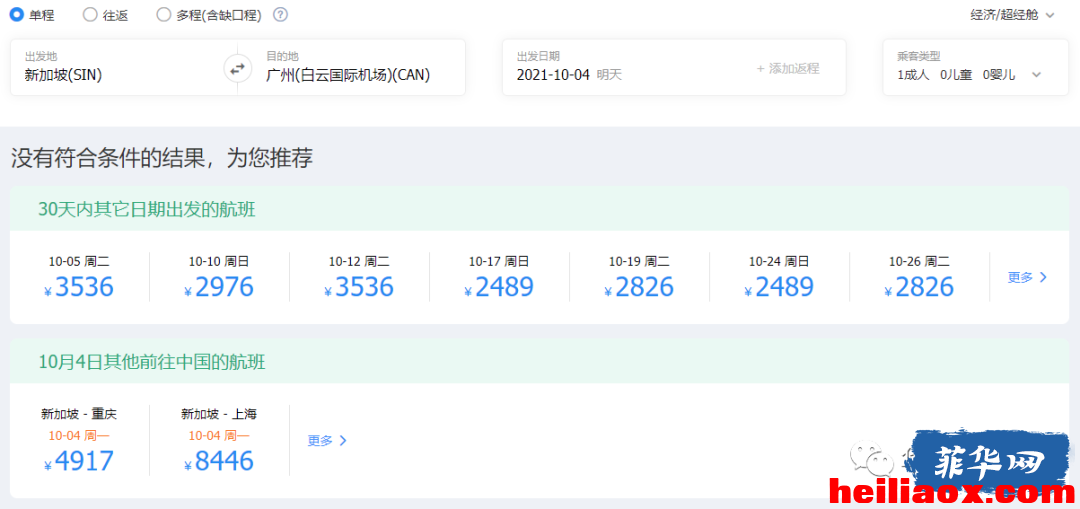Select the 新加坡 - 重庆 flight ¥4917

tap(79, 440)
